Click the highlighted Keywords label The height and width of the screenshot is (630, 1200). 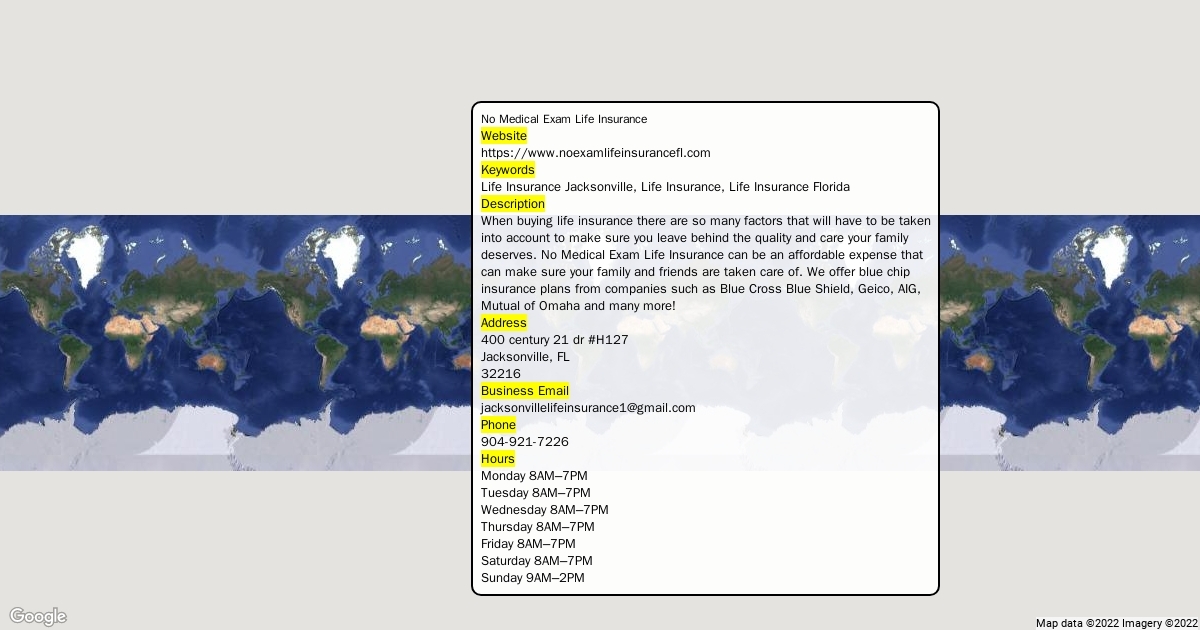507,170
